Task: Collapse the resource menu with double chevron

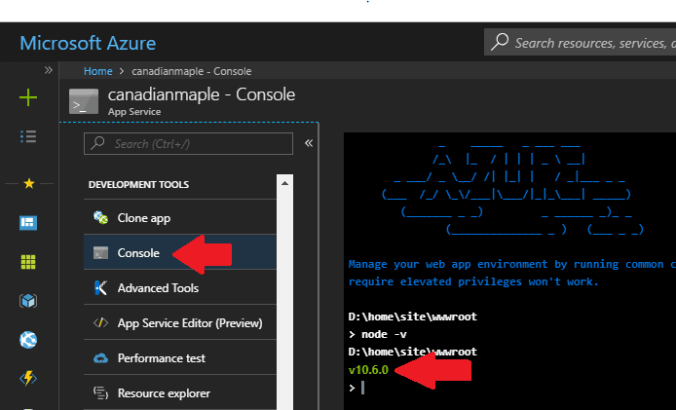Action: (309, 143)
